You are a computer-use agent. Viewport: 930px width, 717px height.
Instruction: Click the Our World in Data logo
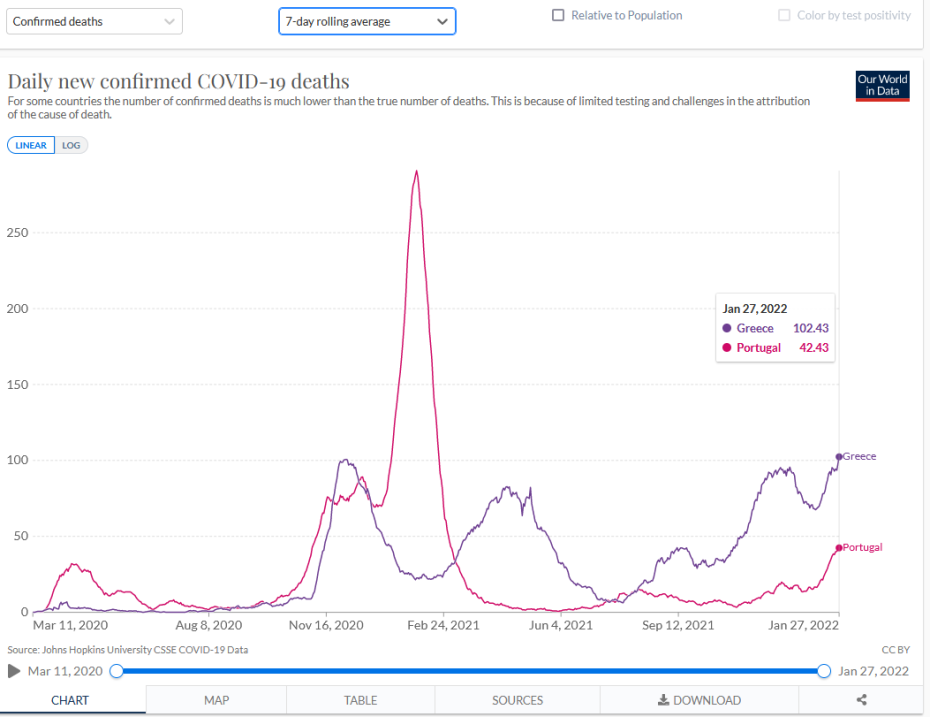(883, 86)
